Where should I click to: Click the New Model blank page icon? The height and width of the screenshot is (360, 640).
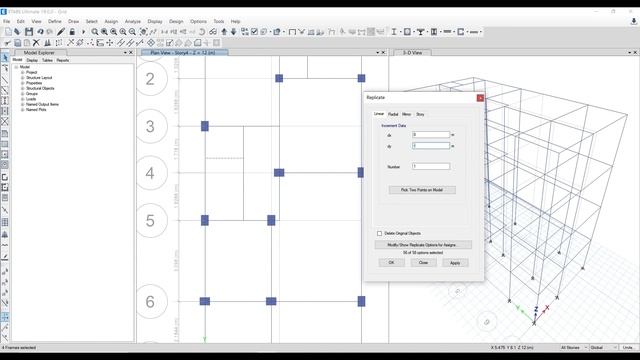(x=8, y=32)
